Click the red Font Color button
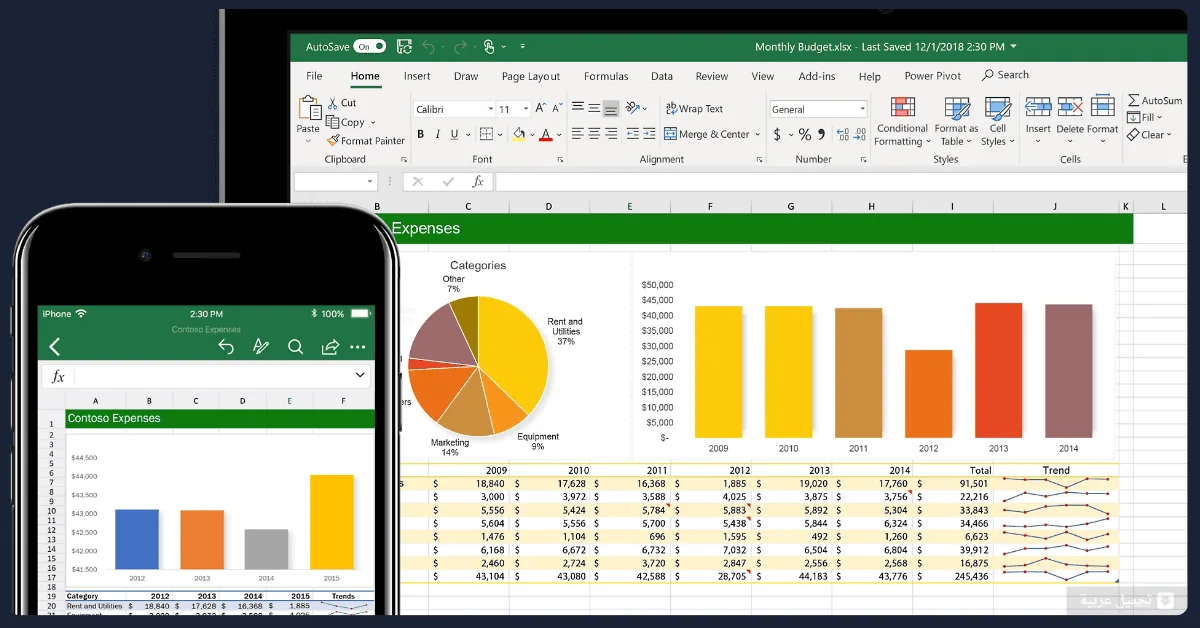 click(548, 134)
